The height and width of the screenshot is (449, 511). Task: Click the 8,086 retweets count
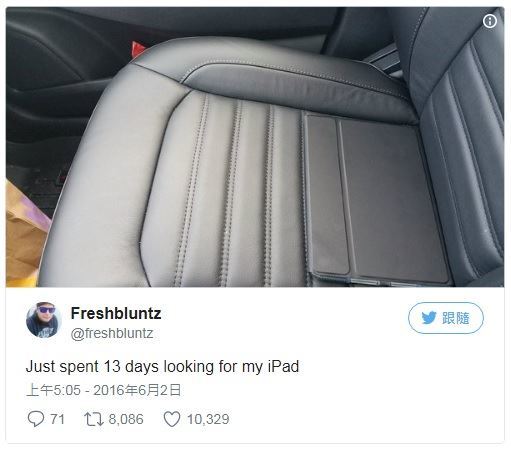(126, 419)
